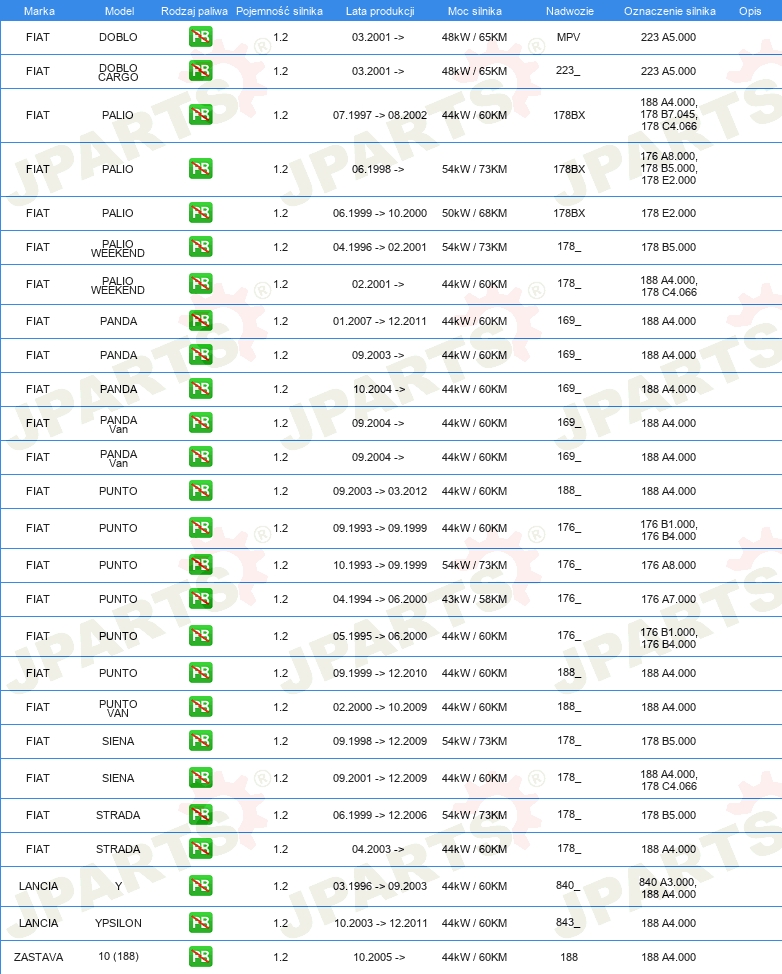Select the 843_ body code cell
Screen dimensions: 782x974
pos(568,922)
